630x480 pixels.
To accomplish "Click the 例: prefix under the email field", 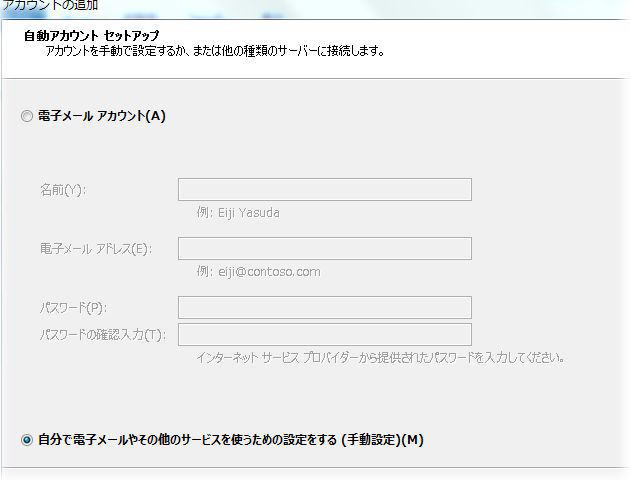I will (206, 271).
